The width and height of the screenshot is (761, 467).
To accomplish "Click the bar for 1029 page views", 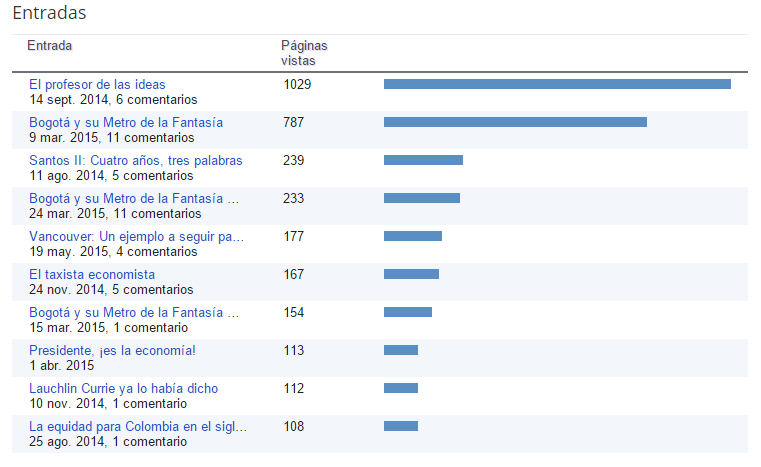I will pyautogui.click(x=557, y=84).
